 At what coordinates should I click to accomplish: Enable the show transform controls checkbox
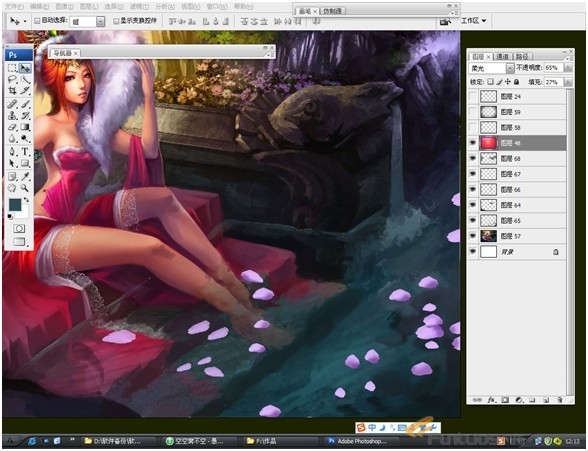(116, 21)
